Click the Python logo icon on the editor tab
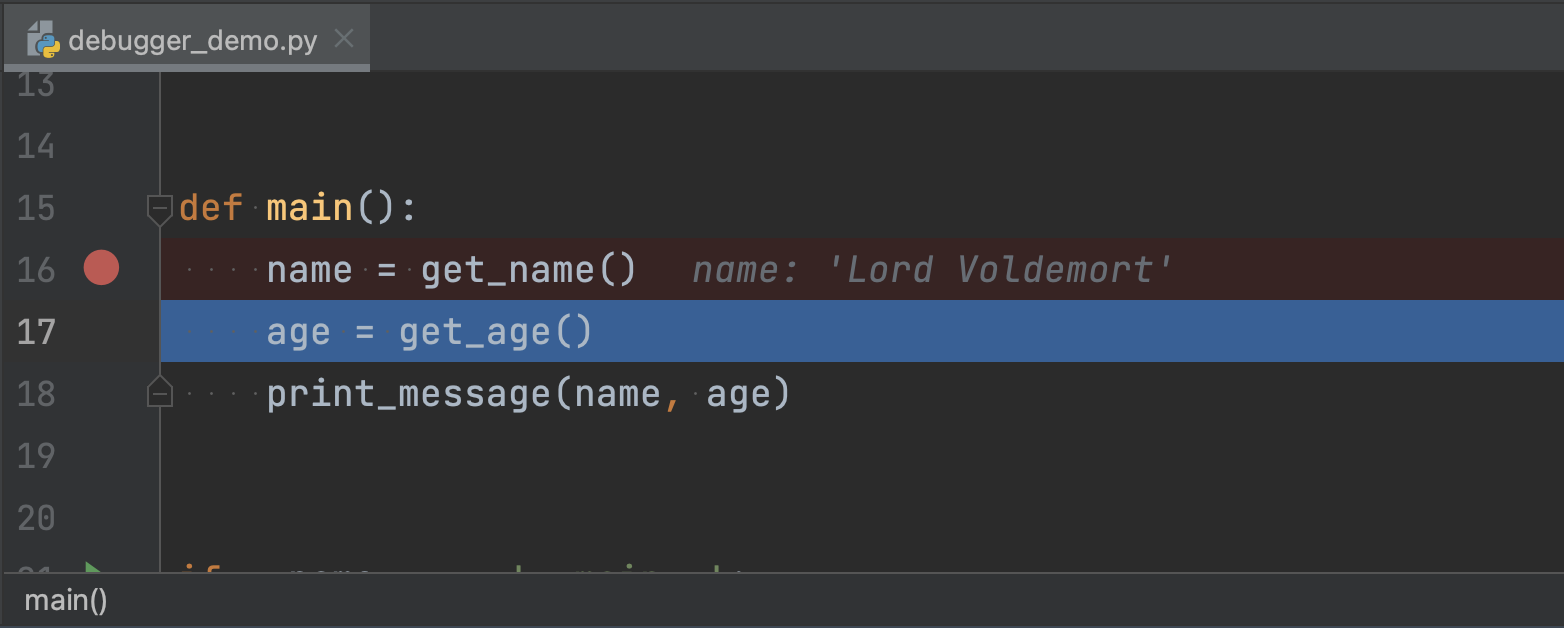The width and height of the screenshot is (1564, 628). [44, 40]
